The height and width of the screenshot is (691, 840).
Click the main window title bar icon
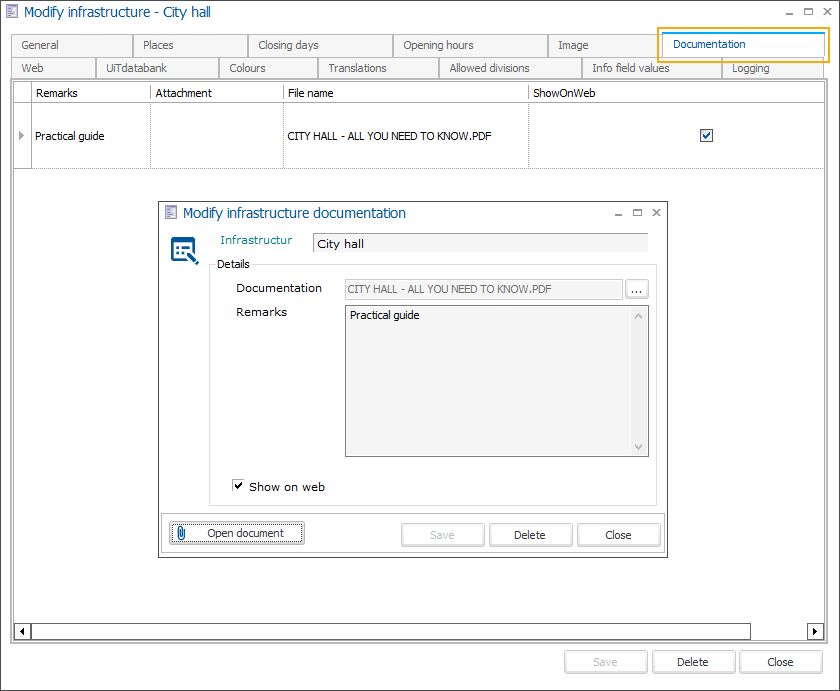click(x=11, y=11)
